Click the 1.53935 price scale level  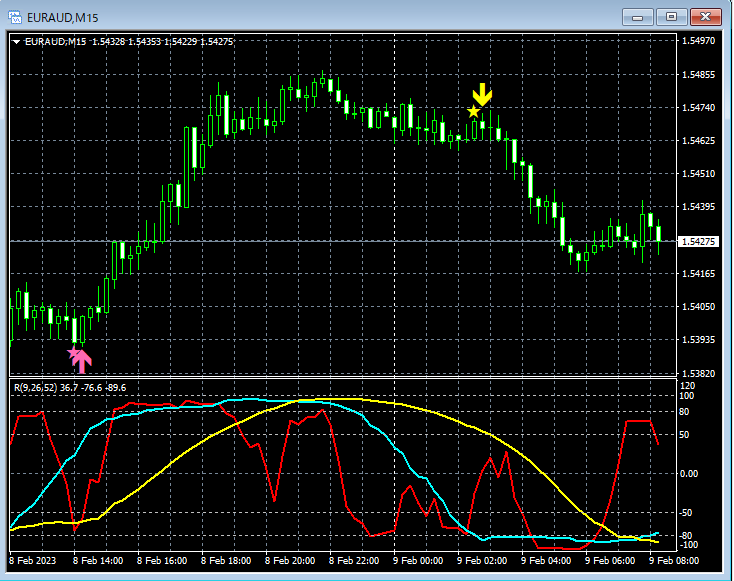point(698,339)
